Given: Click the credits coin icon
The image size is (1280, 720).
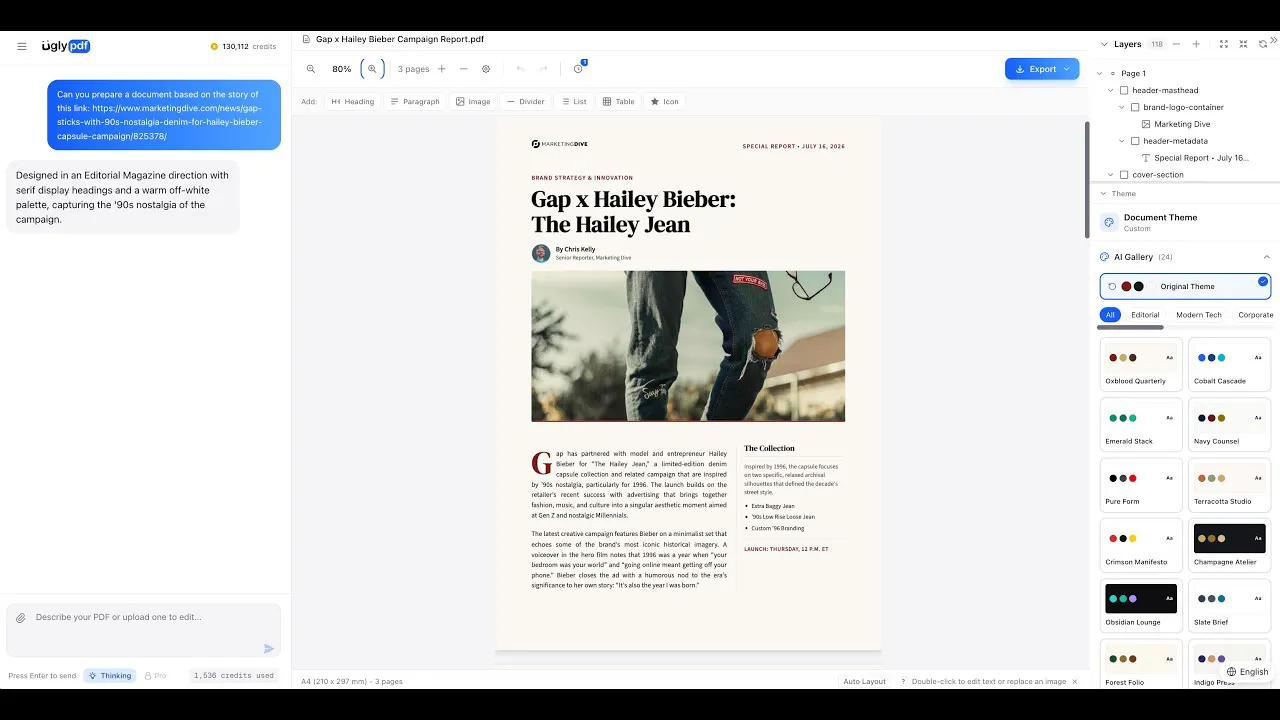Looking at the screenshot, I should coord(214,47).
